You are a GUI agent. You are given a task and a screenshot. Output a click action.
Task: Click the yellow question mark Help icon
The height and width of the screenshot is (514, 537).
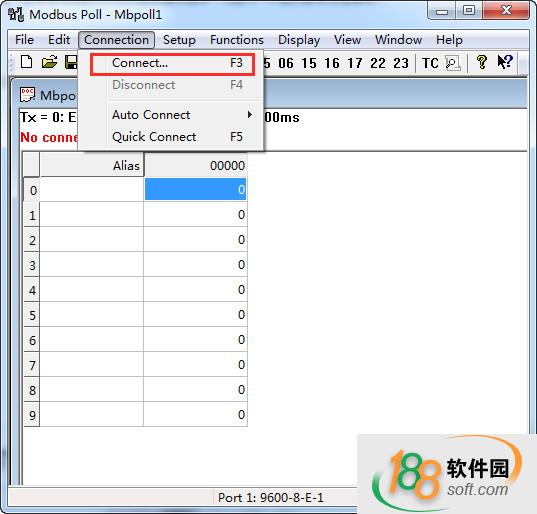coord(482,62)
